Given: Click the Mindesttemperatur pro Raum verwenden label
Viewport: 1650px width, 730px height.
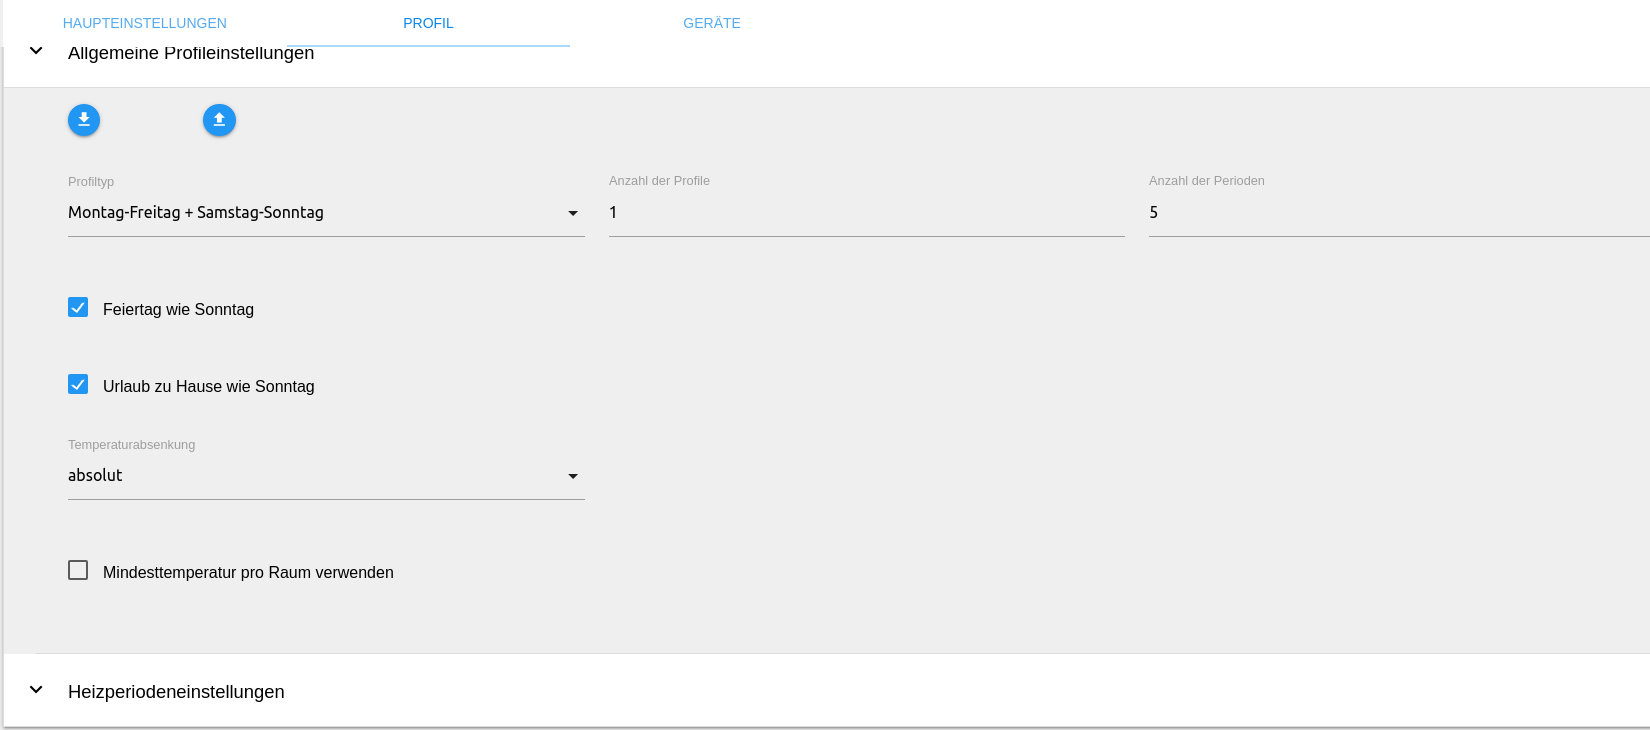Looking at the screenshot, I should coord(248,573).
